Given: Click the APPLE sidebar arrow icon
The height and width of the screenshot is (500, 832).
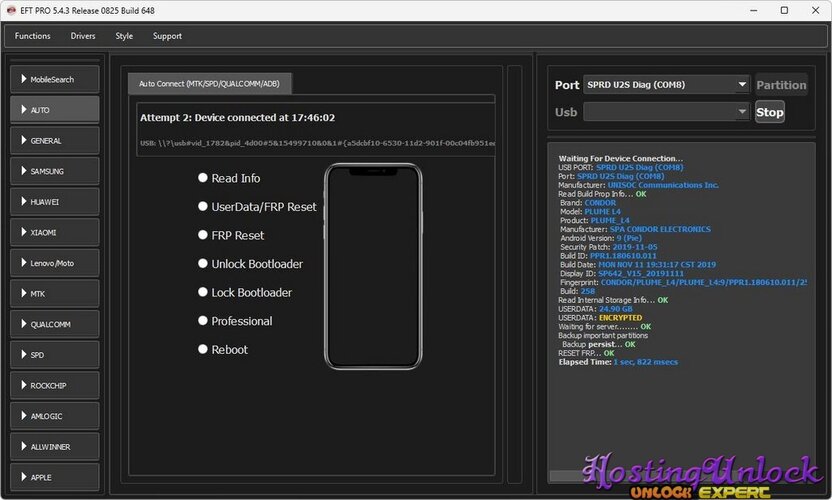Looking at the screenshot, I should click(23, 477).
